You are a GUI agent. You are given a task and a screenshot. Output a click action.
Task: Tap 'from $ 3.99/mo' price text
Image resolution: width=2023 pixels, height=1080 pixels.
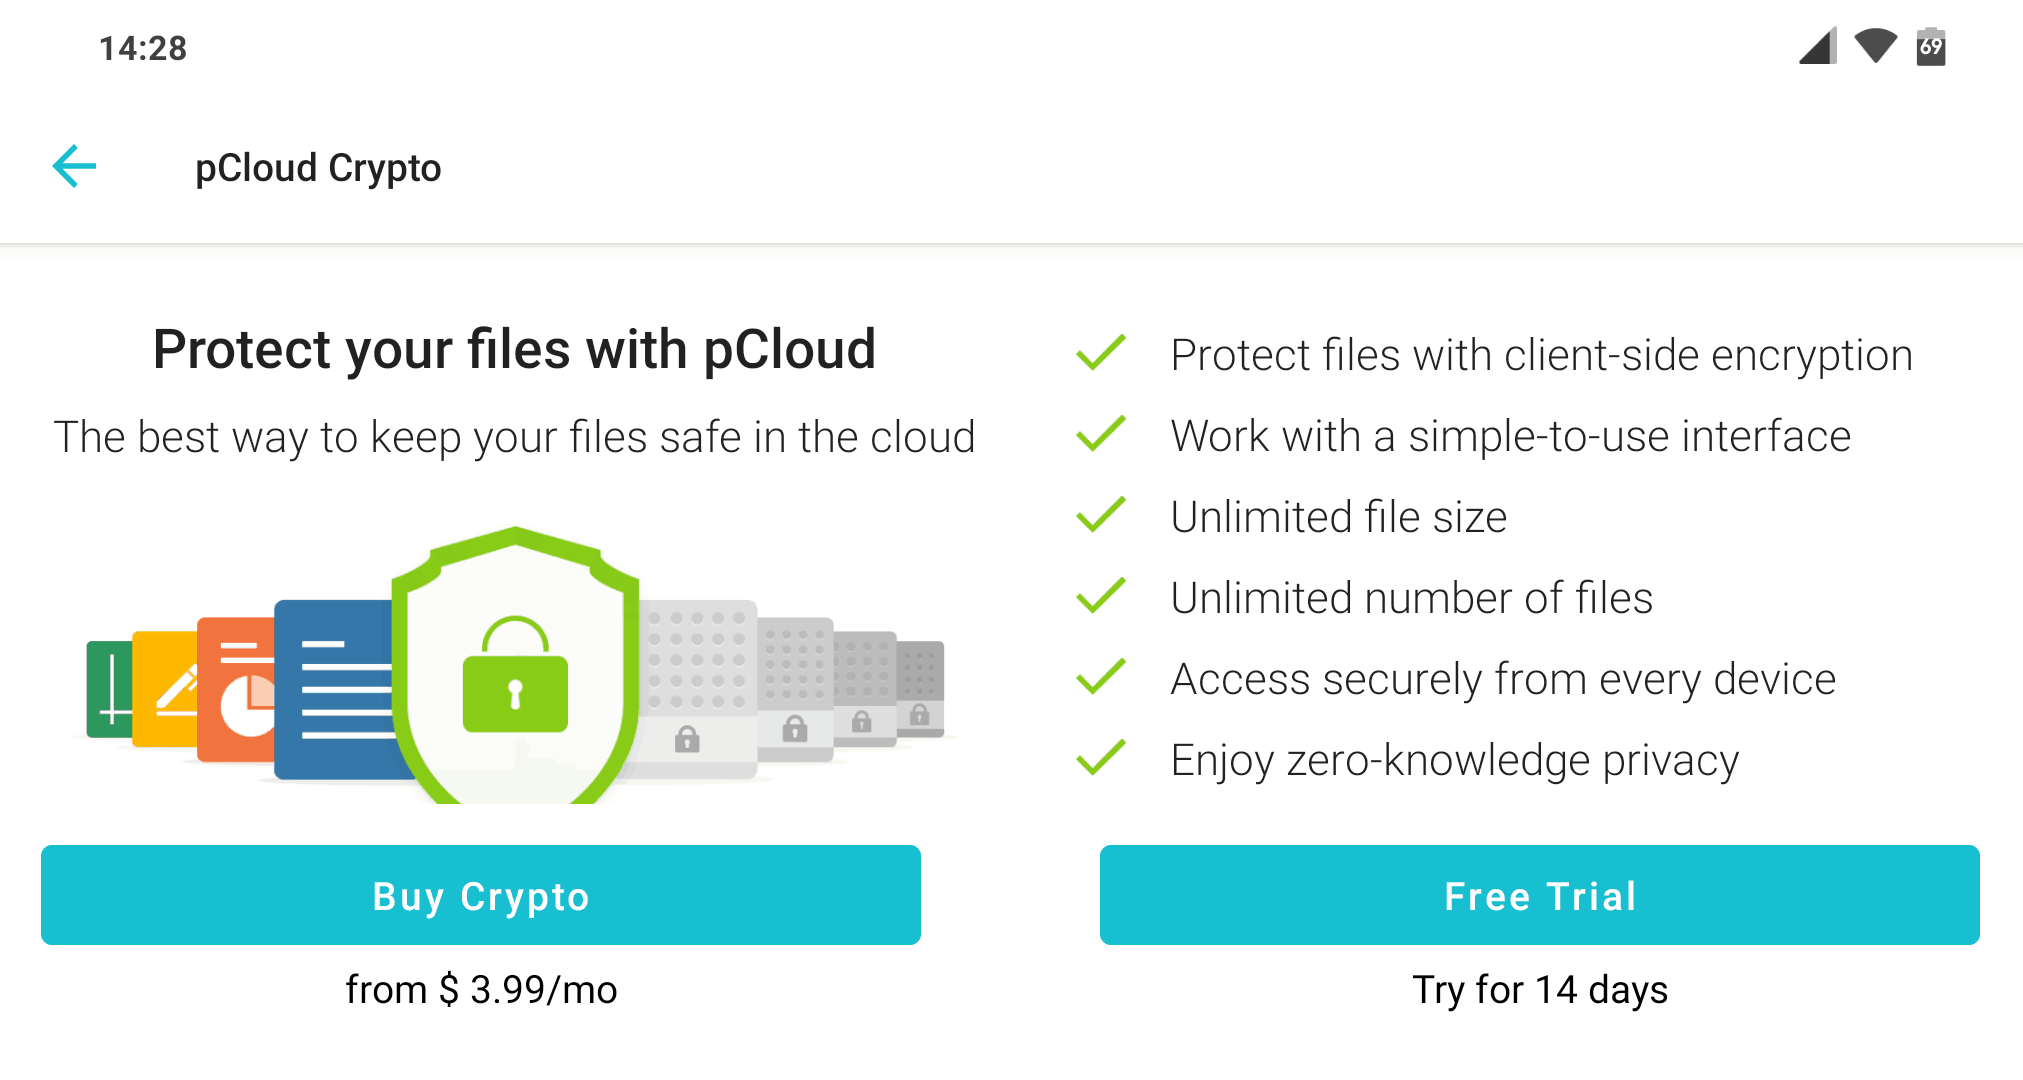(481, 990)
